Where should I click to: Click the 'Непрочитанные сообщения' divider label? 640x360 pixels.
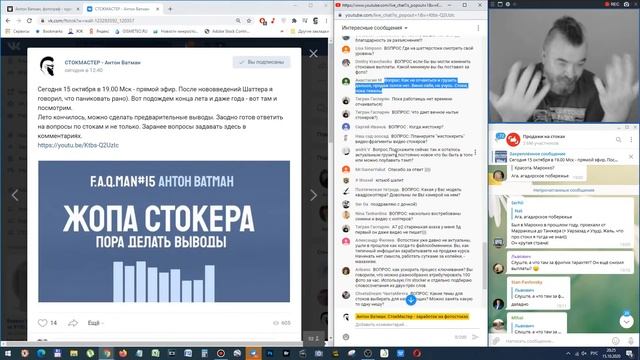[x=564, y=190]
